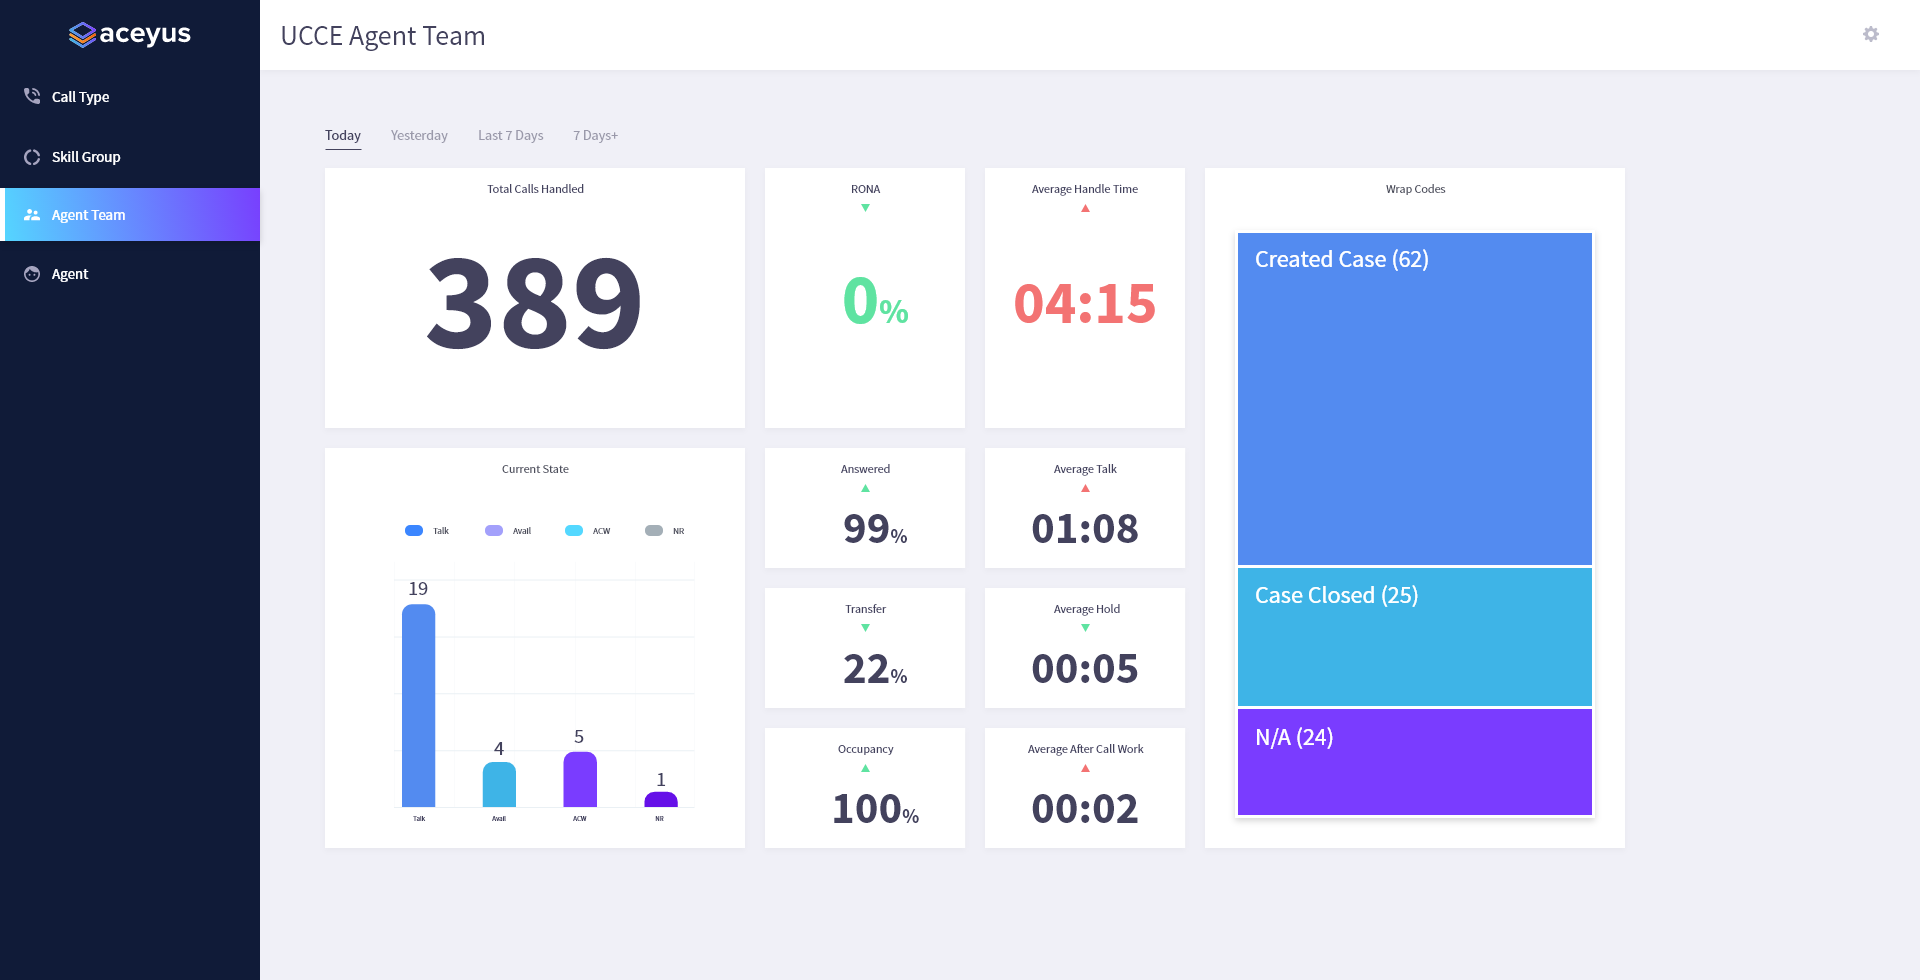Select the 7 Days+ time range
This screenshot has width=1920, height=980.
pyautogui.click(x=595, y=135)
